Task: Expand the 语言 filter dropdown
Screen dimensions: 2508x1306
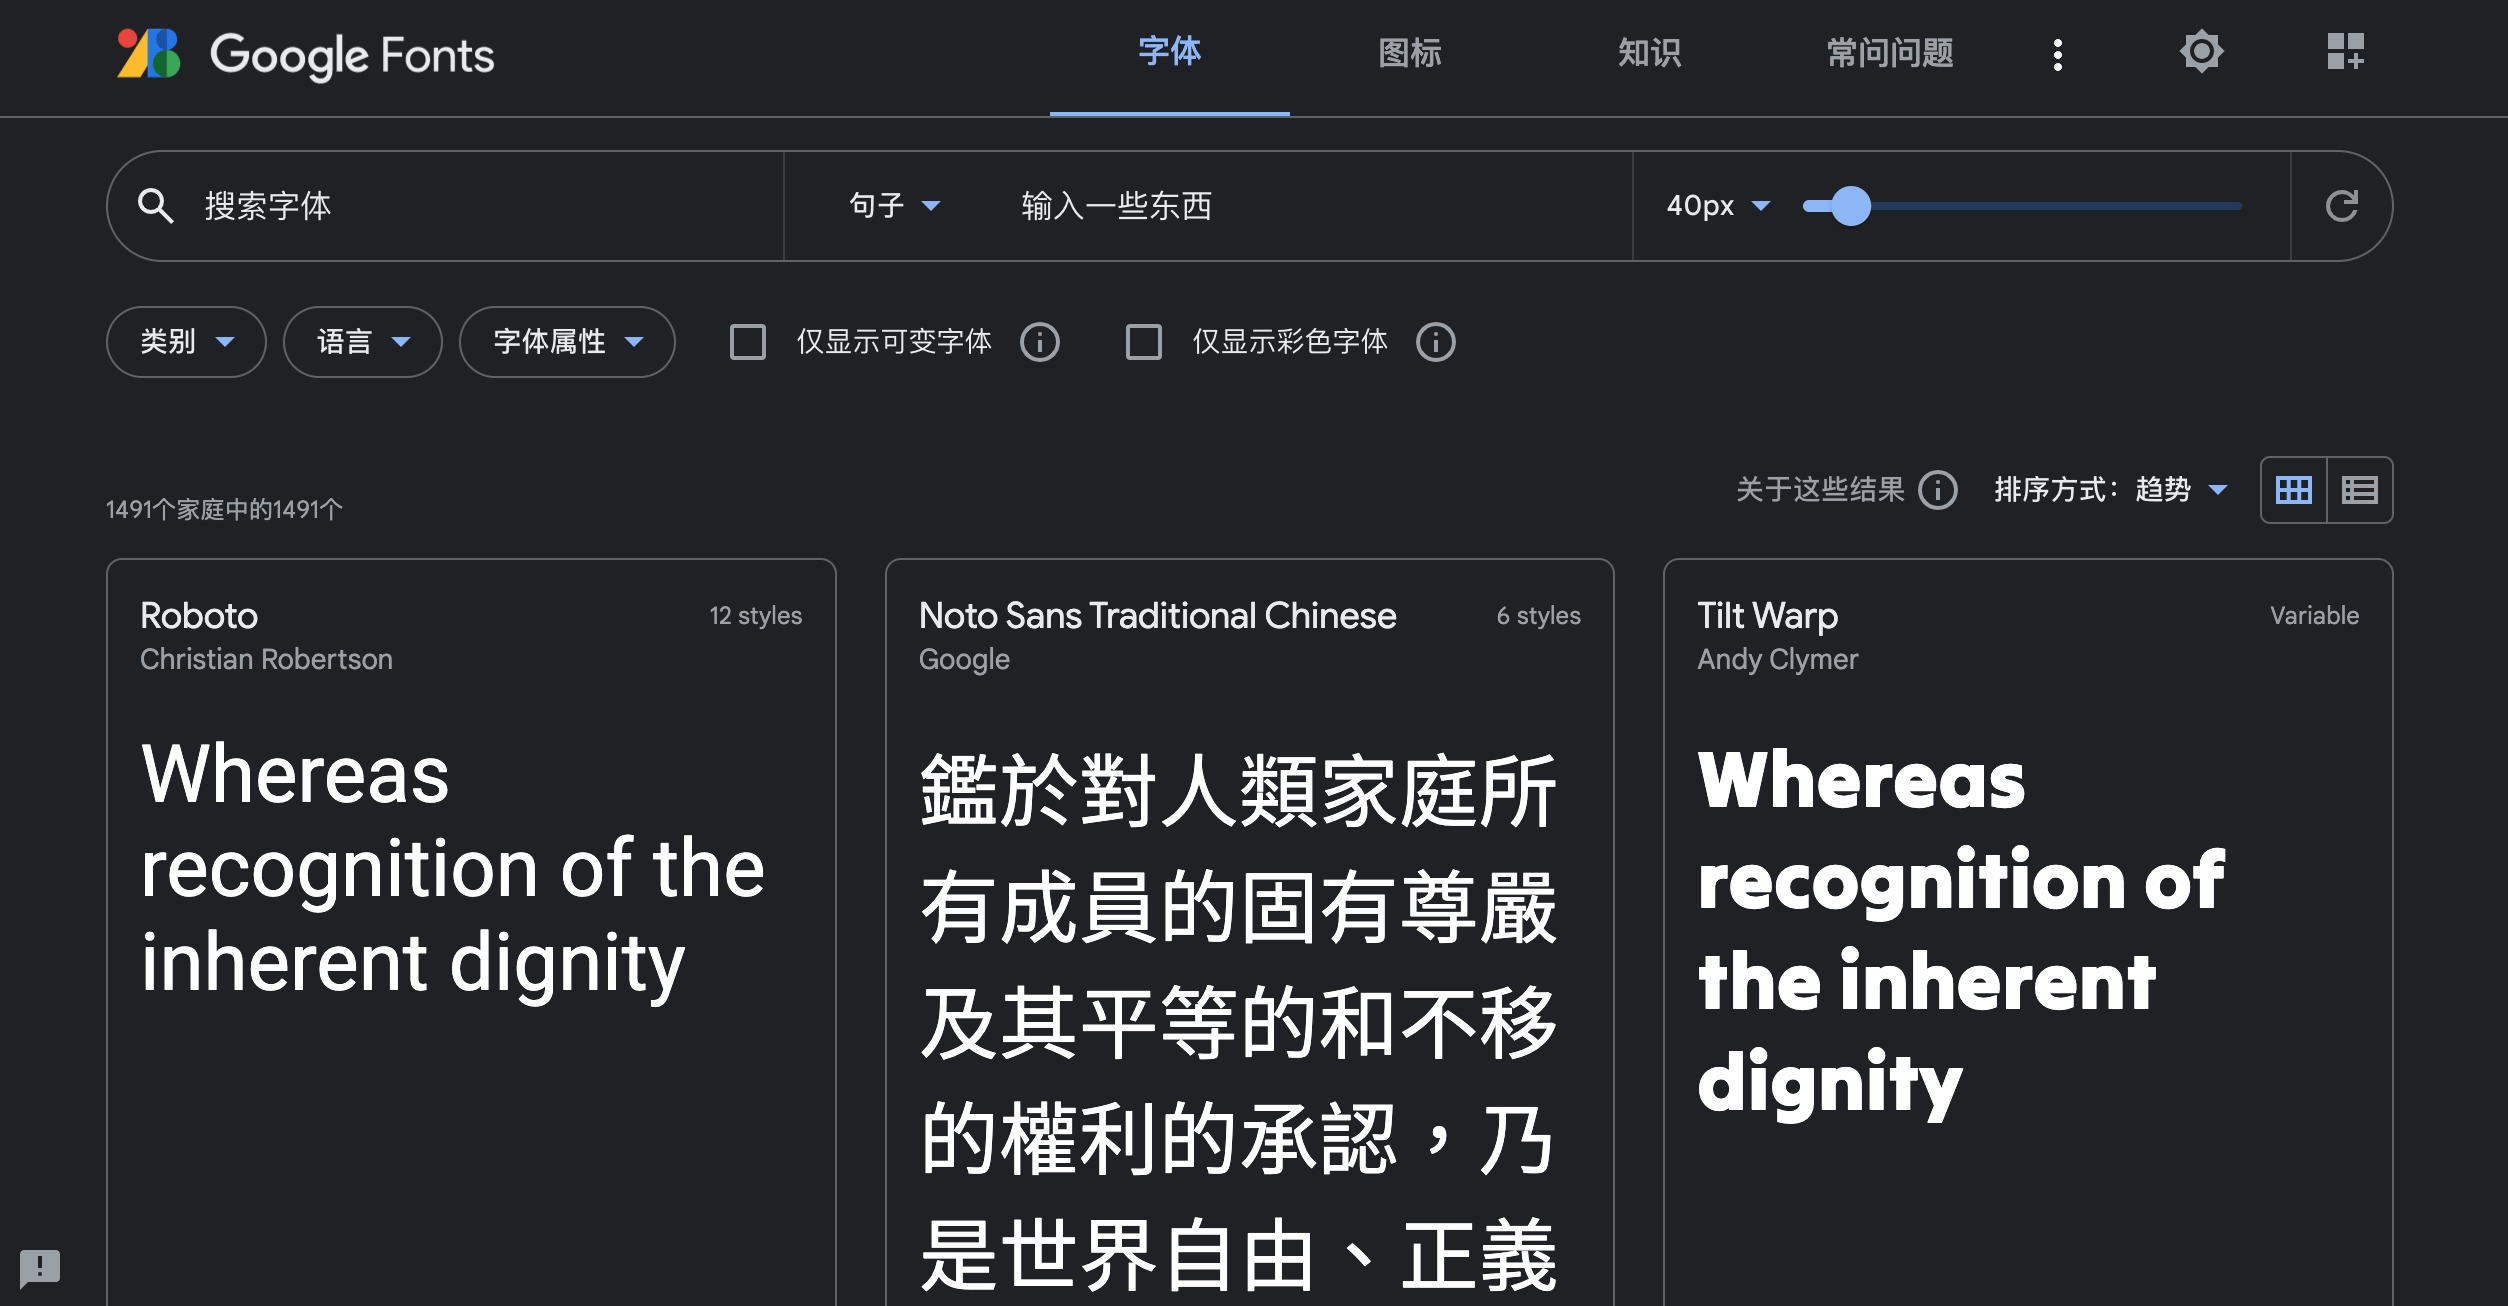Action: click(x=362, y=342)
